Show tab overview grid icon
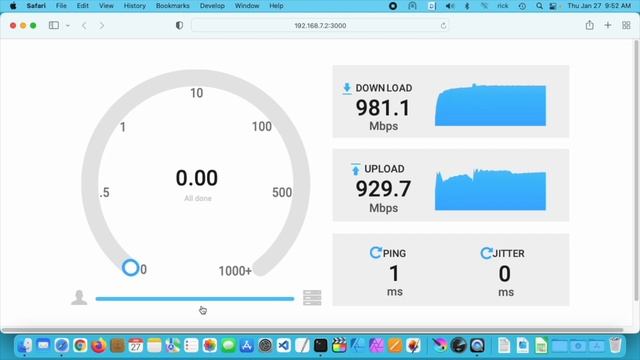 pyautogui.click(x=626, y=25)
